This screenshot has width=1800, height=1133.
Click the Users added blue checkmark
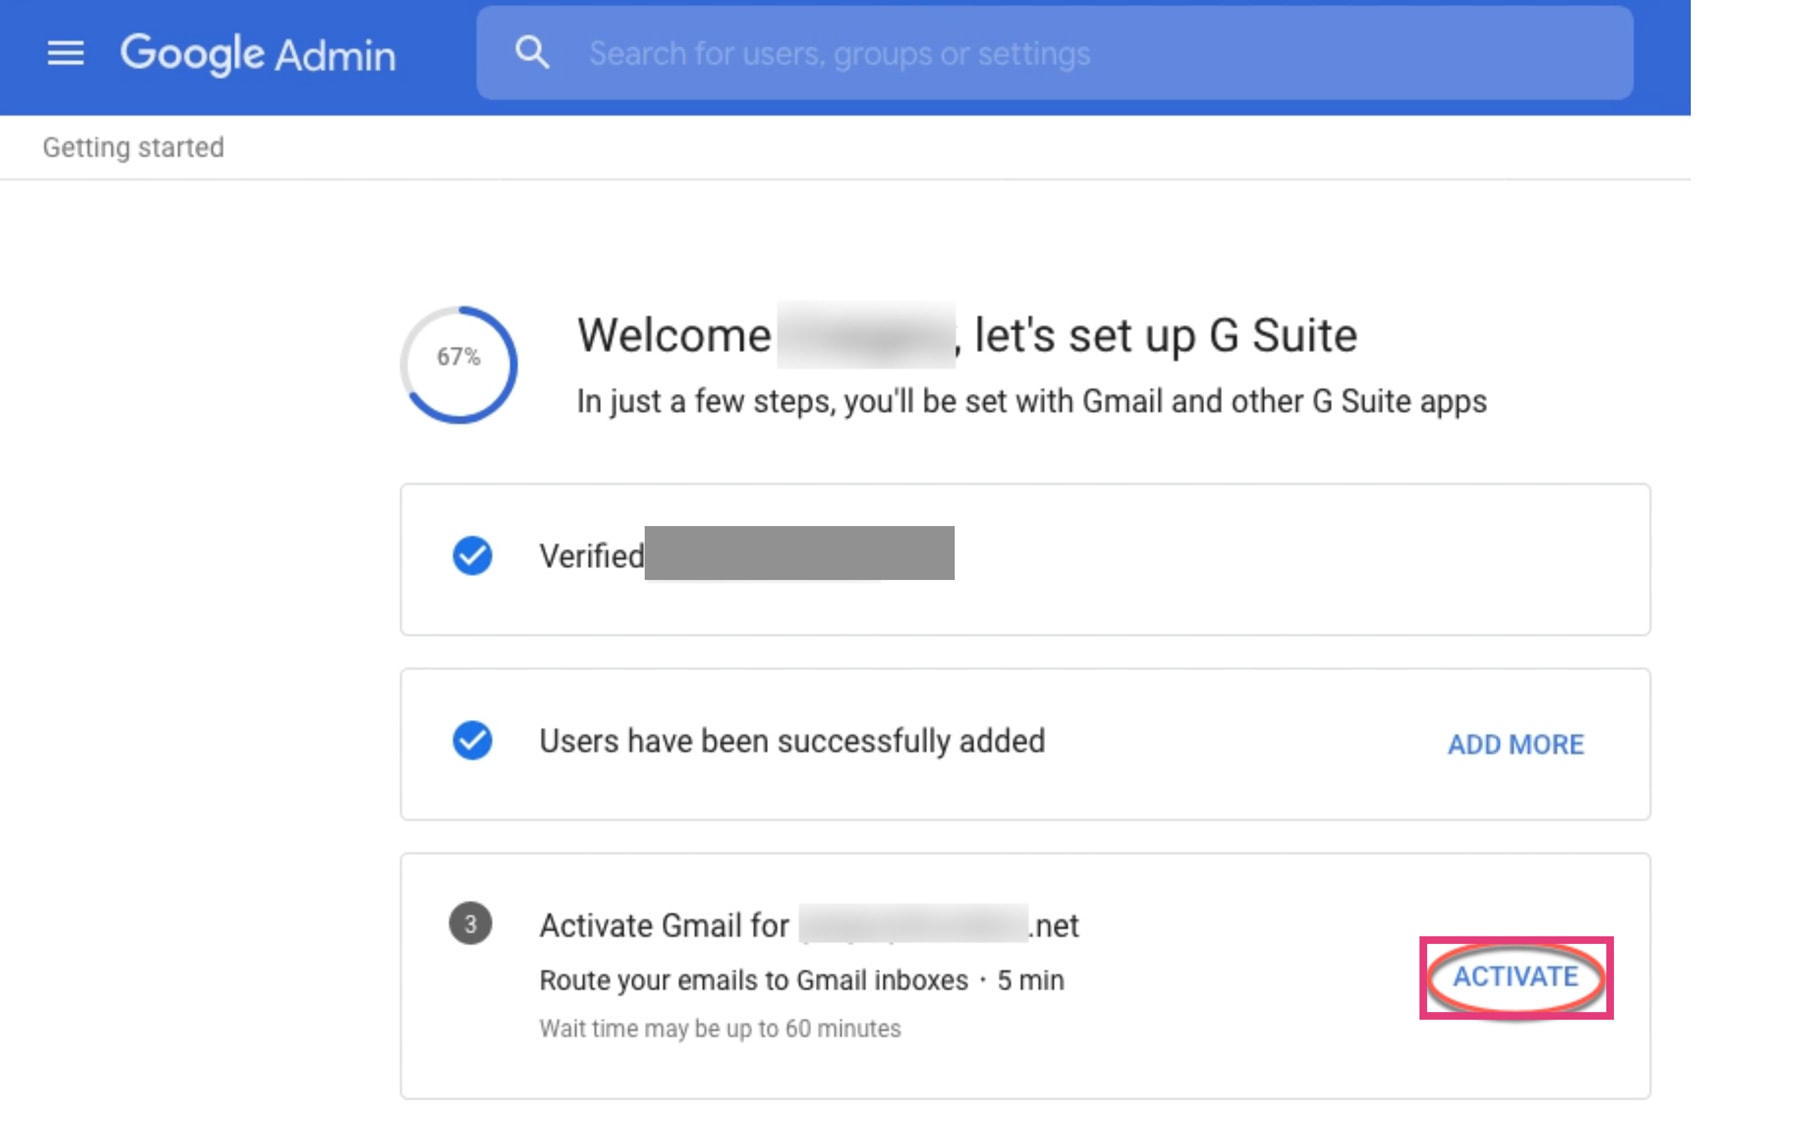click(472, 741)
